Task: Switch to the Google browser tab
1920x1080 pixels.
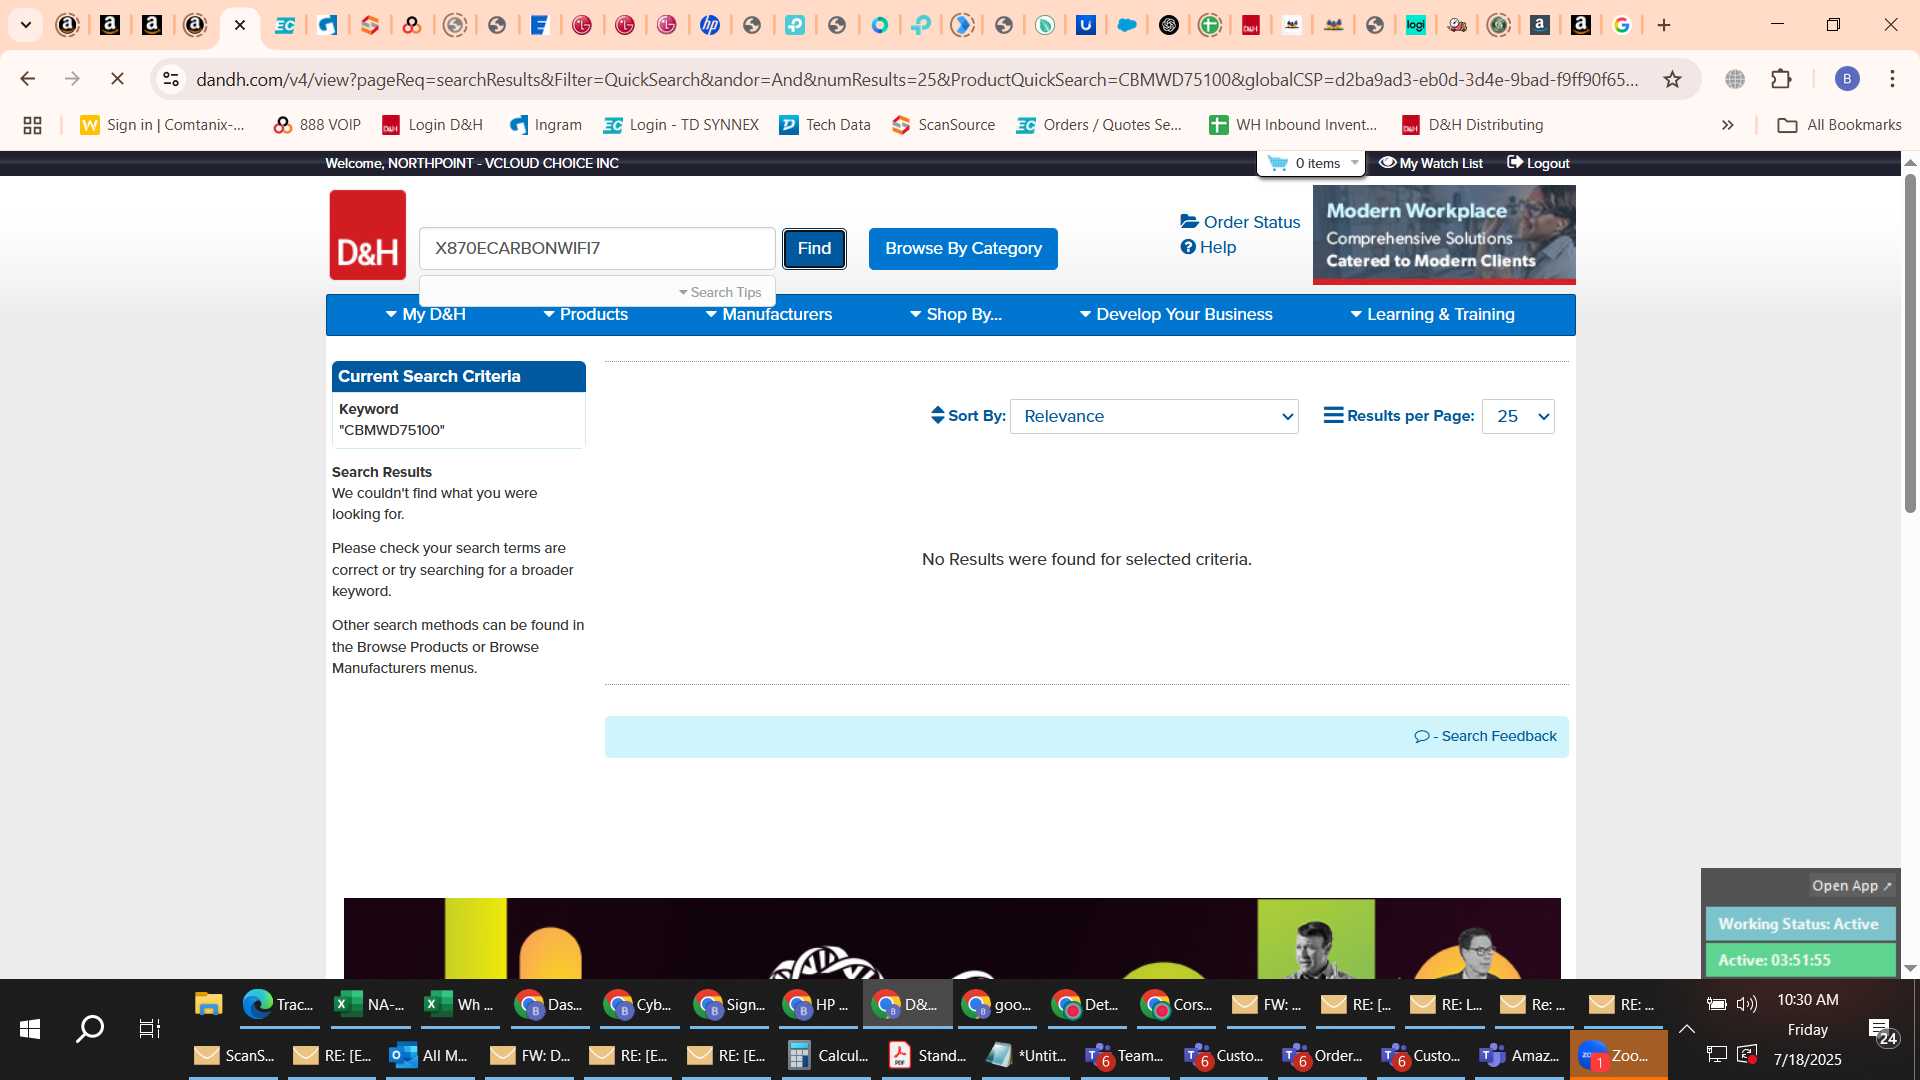Action: click(x=1622, y=25)
